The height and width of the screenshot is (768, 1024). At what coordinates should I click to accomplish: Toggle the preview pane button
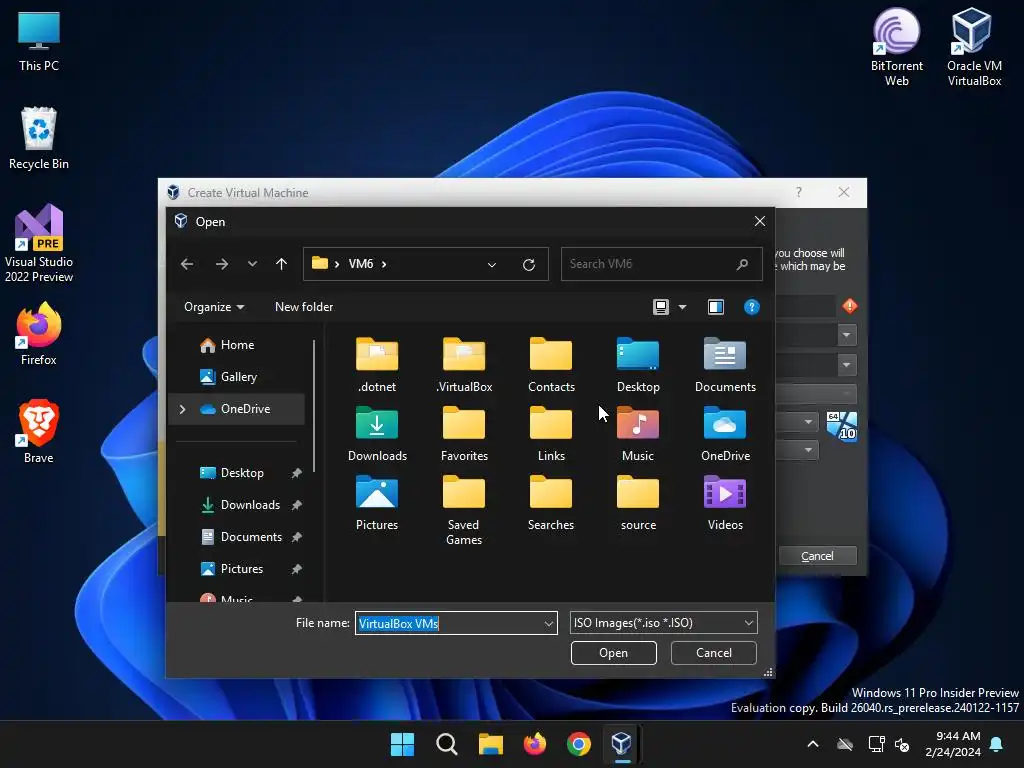[x=716, y=307]
